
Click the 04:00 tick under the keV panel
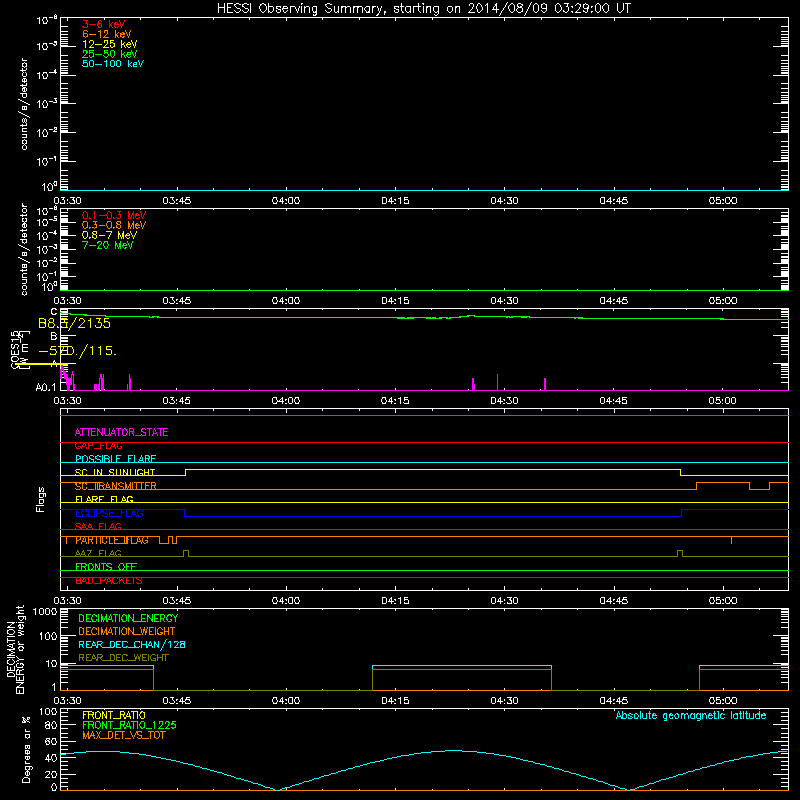coord(286,201)
